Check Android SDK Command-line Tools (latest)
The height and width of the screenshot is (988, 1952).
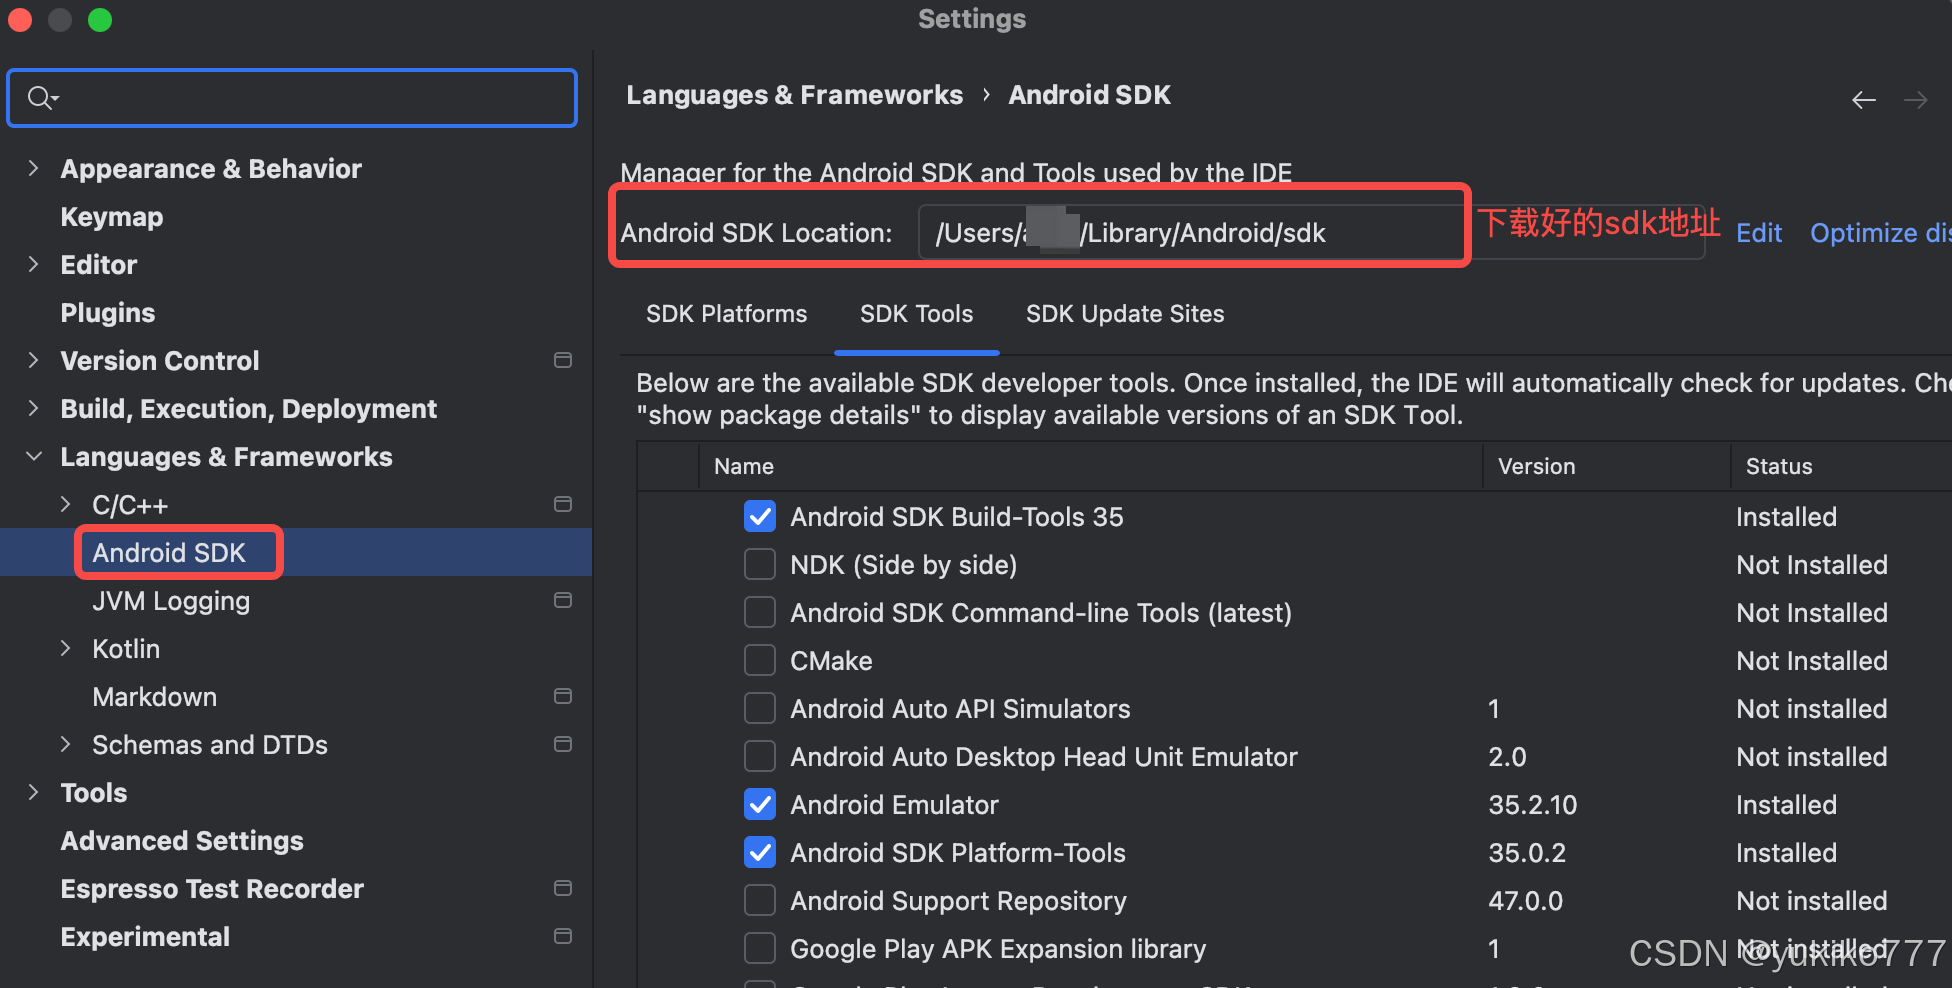pyautogui.click(x=760, y=612)
